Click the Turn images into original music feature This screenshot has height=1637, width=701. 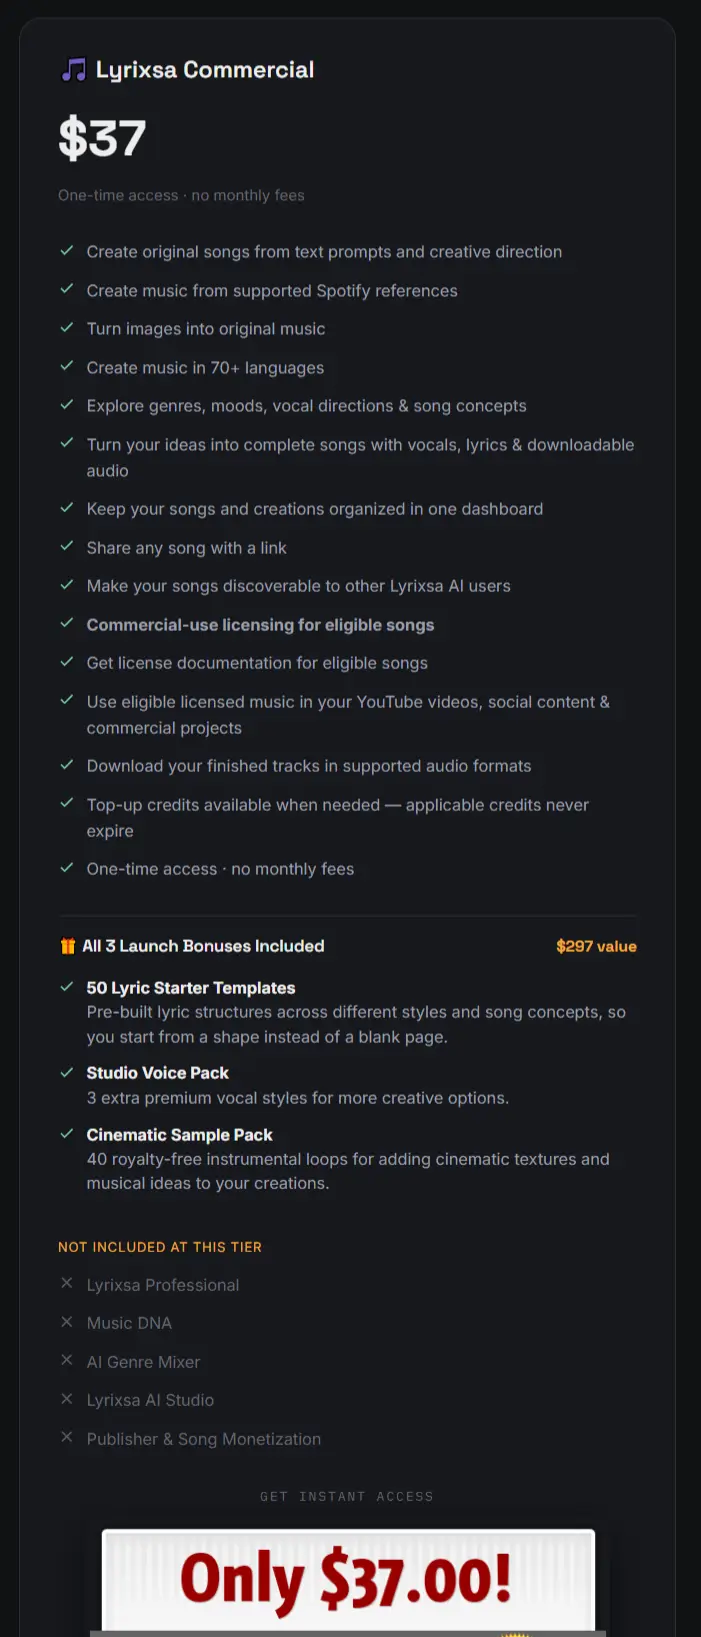point(206,329)
